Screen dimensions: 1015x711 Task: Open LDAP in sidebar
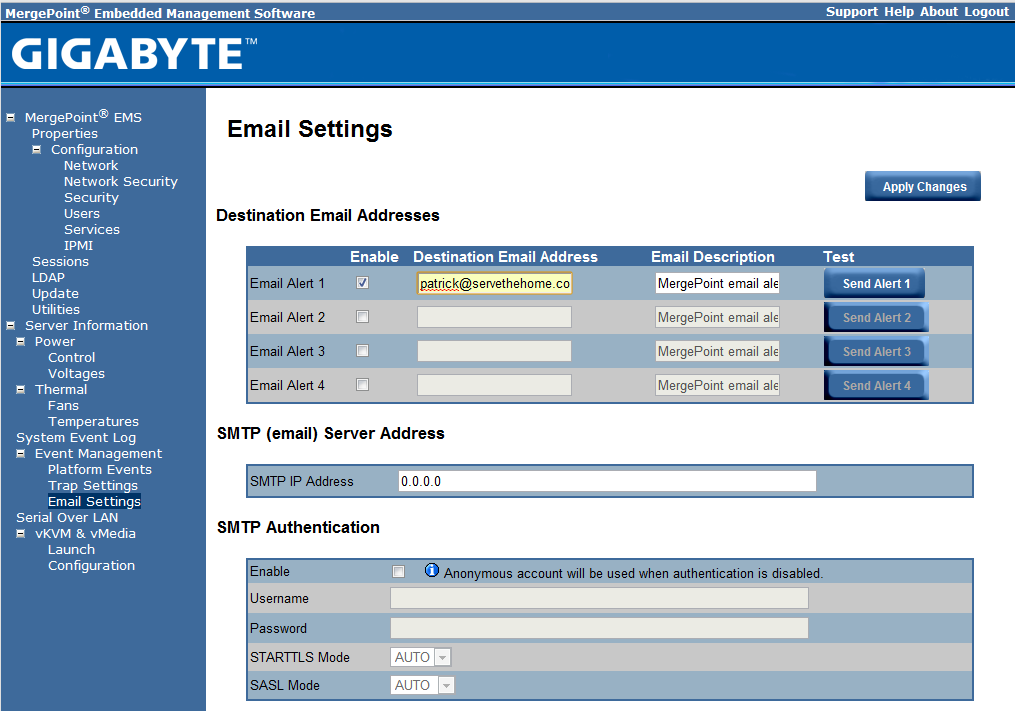click(x=49, y=277)
